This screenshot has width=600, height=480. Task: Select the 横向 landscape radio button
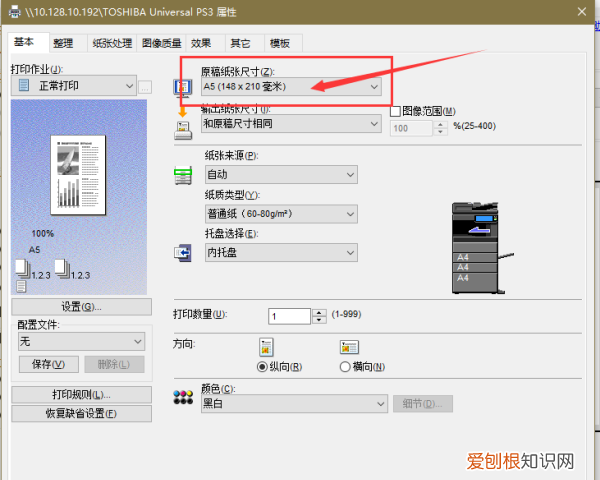point(345,367)
